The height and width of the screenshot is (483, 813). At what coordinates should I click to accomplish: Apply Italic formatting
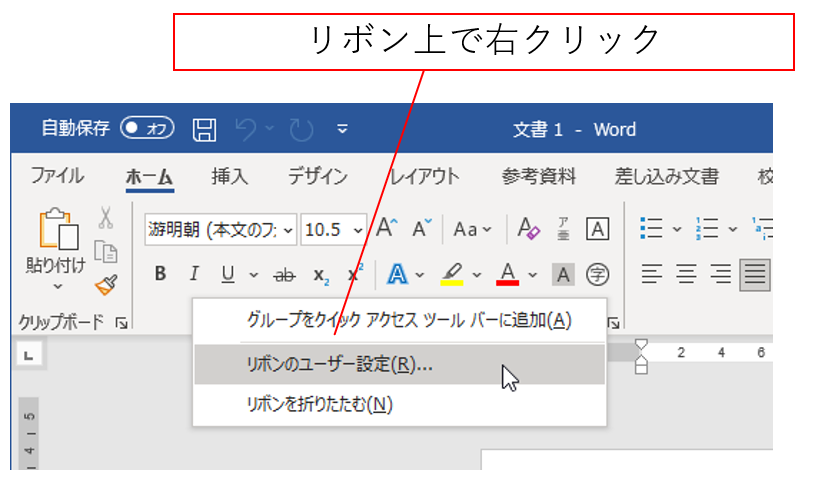tap(194, 274)
